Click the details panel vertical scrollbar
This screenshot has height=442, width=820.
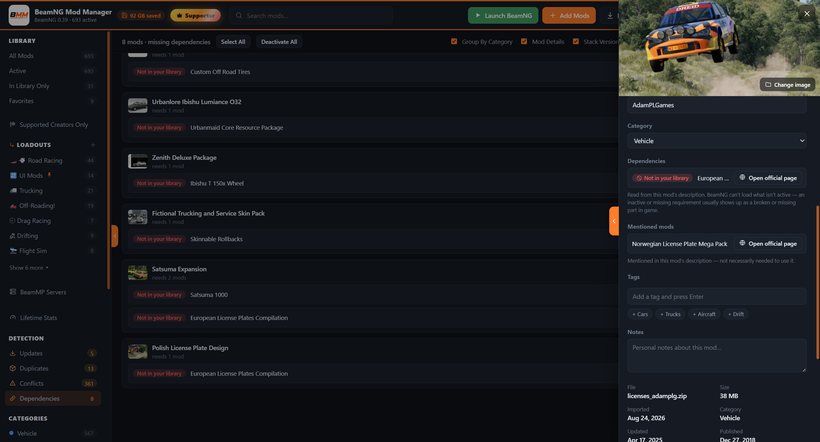[817, 282]
